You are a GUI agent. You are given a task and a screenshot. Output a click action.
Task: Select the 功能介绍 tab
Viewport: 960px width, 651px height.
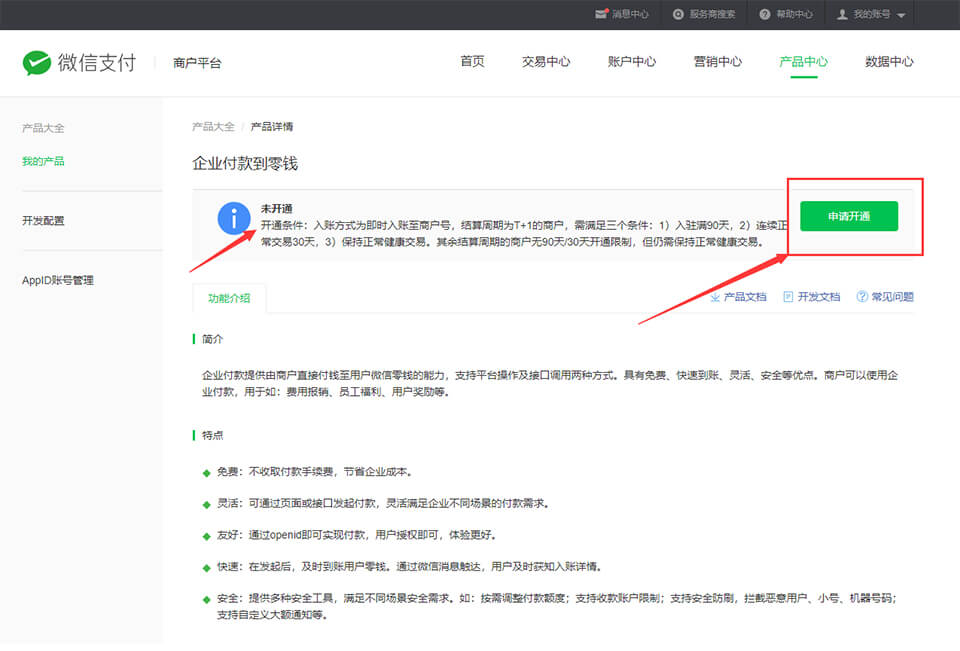click(x=229, y=298)
